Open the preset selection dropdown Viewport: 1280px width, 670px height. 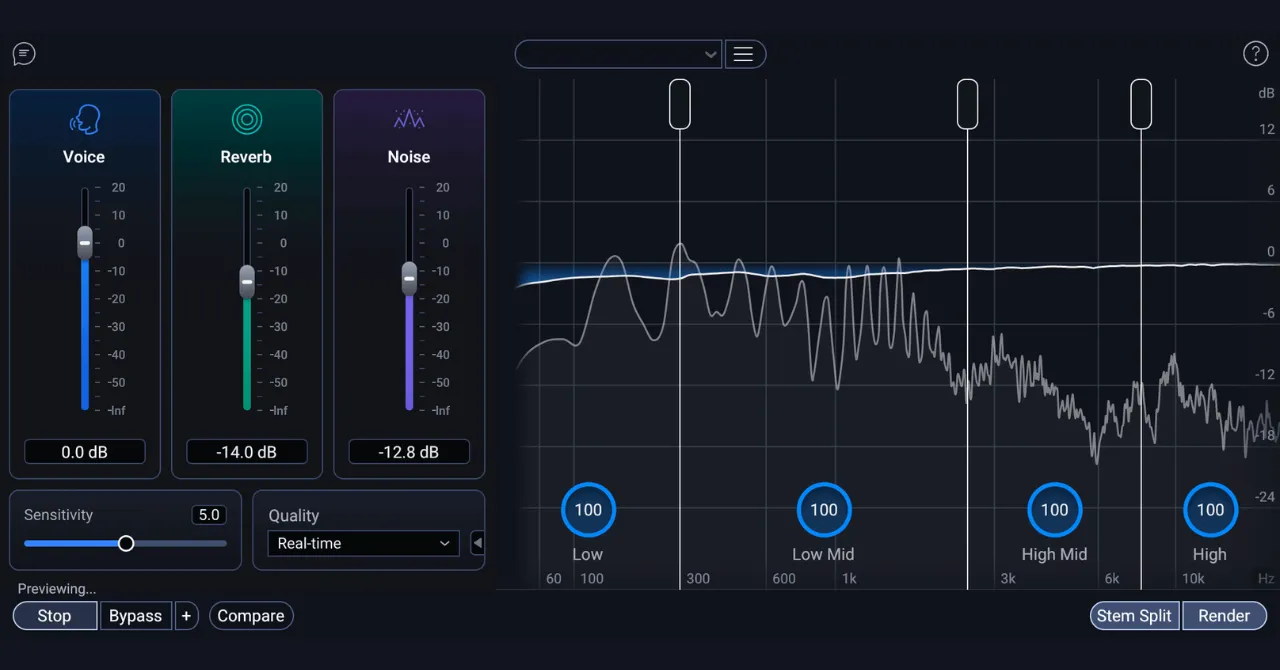[618, 54]
